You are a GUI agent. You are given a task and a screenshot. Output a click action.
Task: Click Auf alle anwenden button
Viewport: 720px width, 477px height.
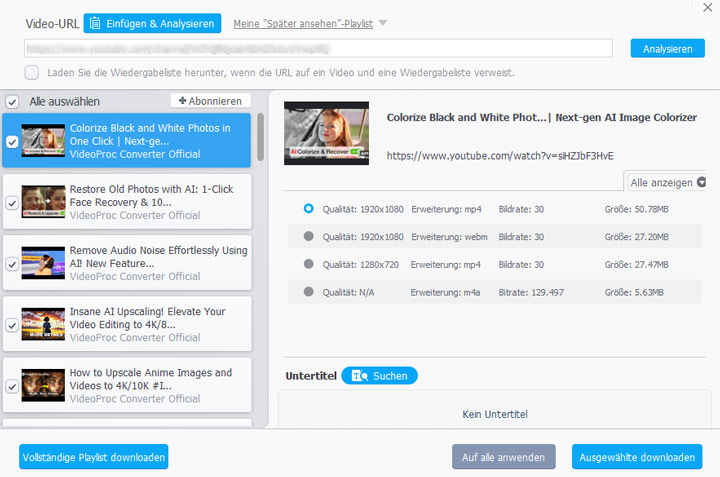pyautogui.click(x=504, y=457)
